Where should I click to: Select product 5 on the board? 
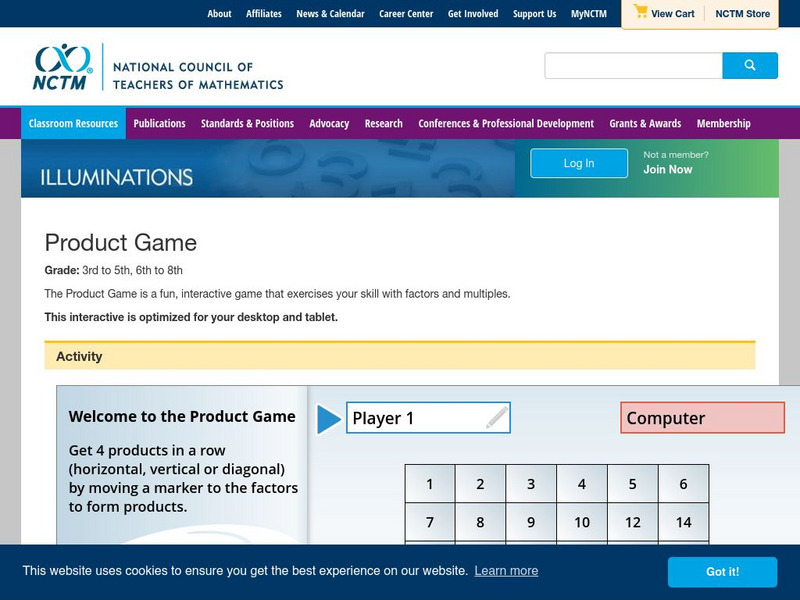(633, 484)
